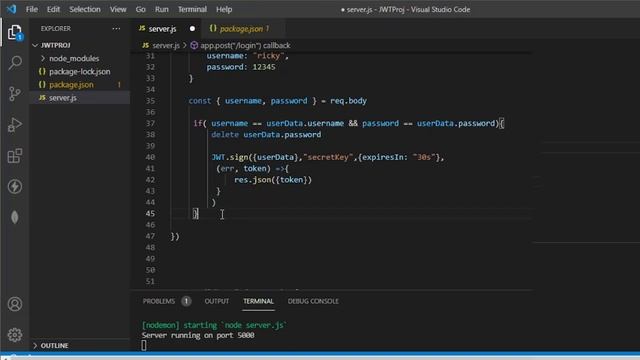Switch to the server.js editor tab
640x360 pixels.
167,29
